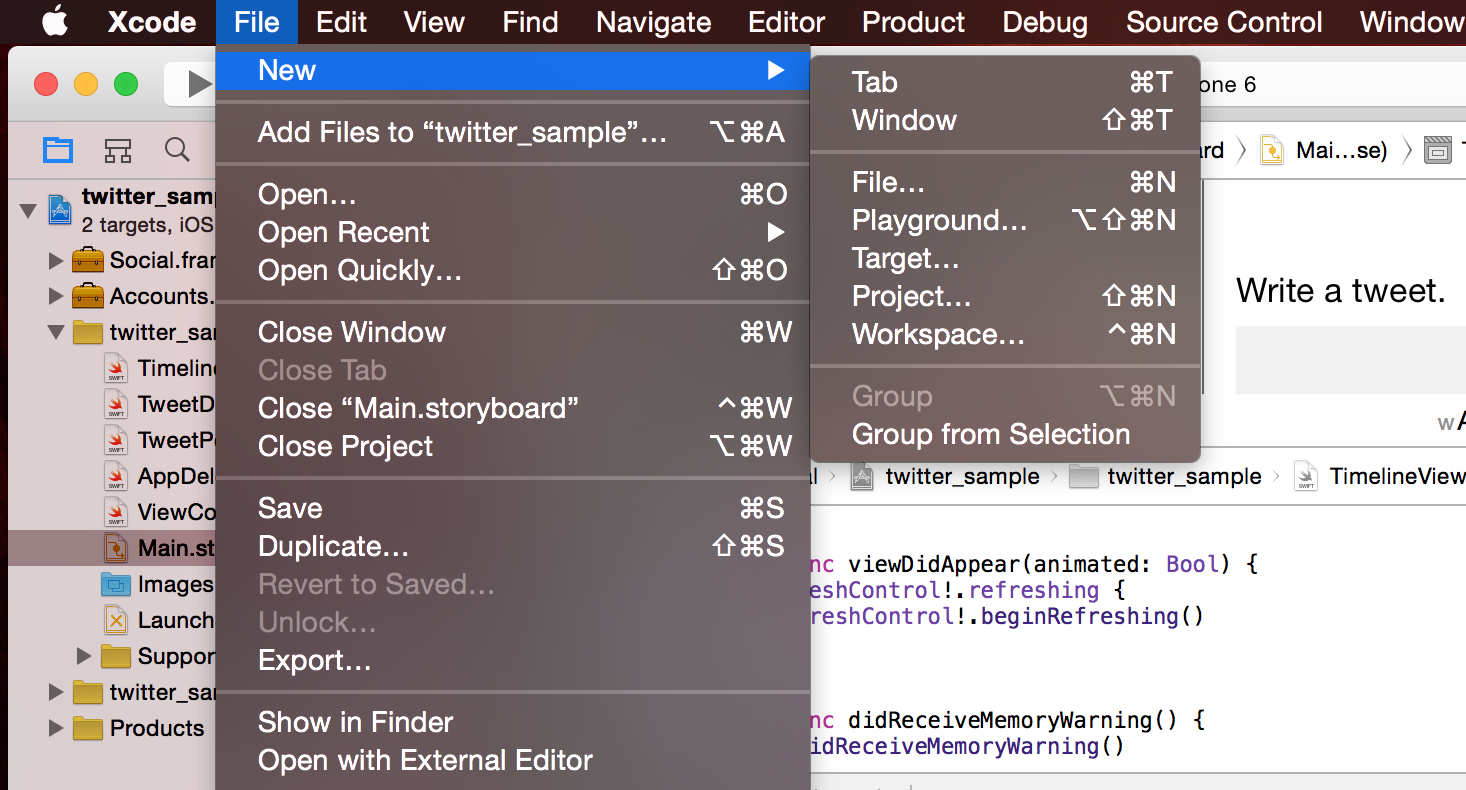Click the TimelineView swift icon in the jump bar

coord(1305,477)
